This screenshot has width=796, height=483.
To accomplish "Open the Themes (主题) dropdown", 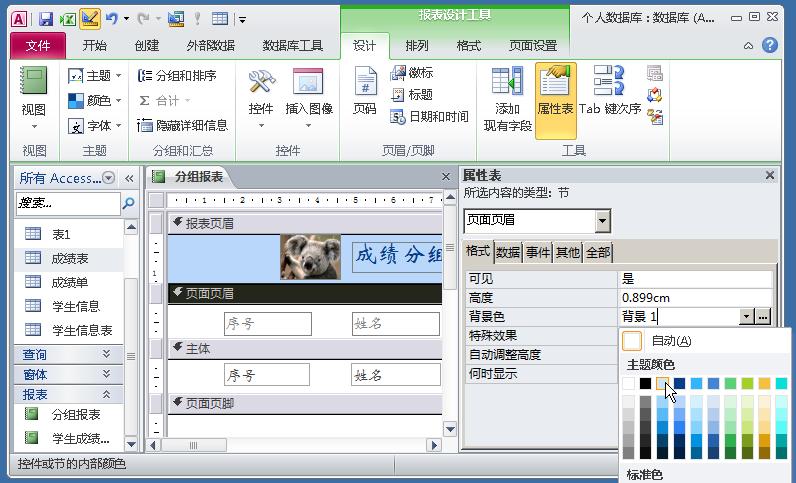I will [x=95, y=76].
